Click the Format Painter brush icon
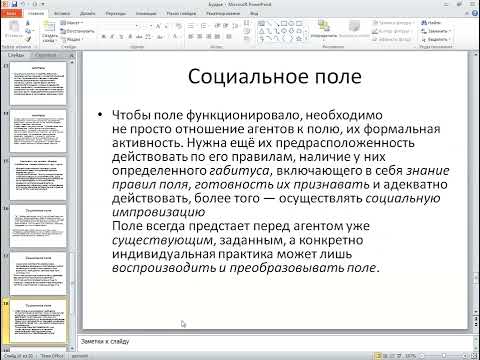The height and width of the screenshot is (360, 480). coord(28,39)
